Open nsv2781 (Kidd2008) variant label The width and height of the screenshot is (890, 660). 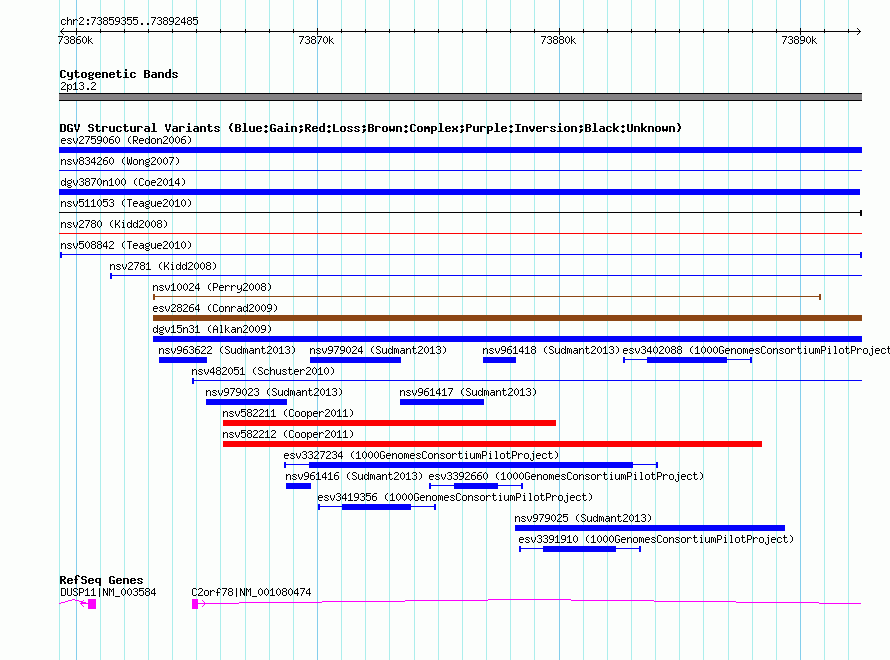(163, 266)
